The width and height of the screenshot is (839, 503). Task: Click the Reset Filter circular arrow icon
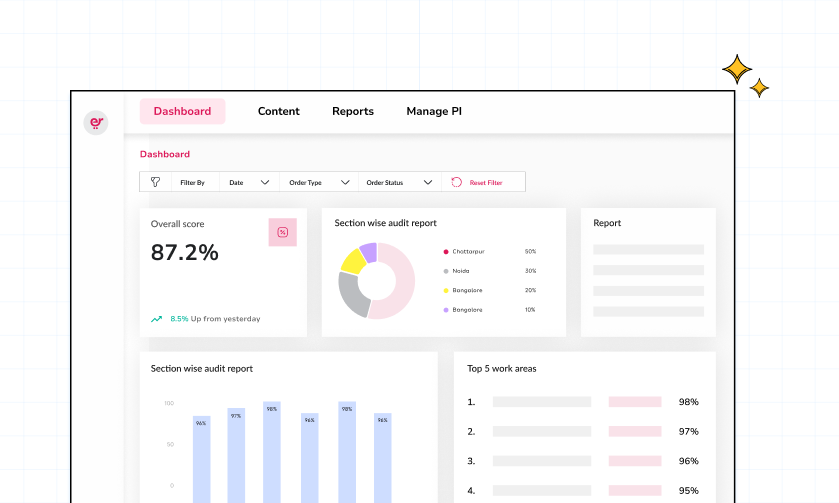pos(456,182)
